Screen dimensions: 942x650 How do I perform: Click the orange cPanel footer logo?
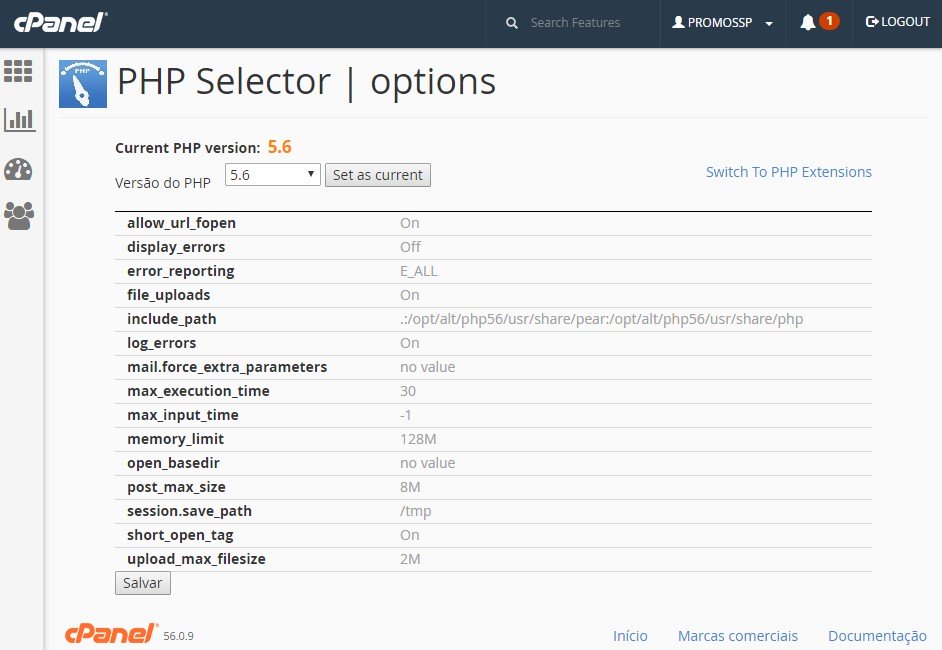[111, 634]
